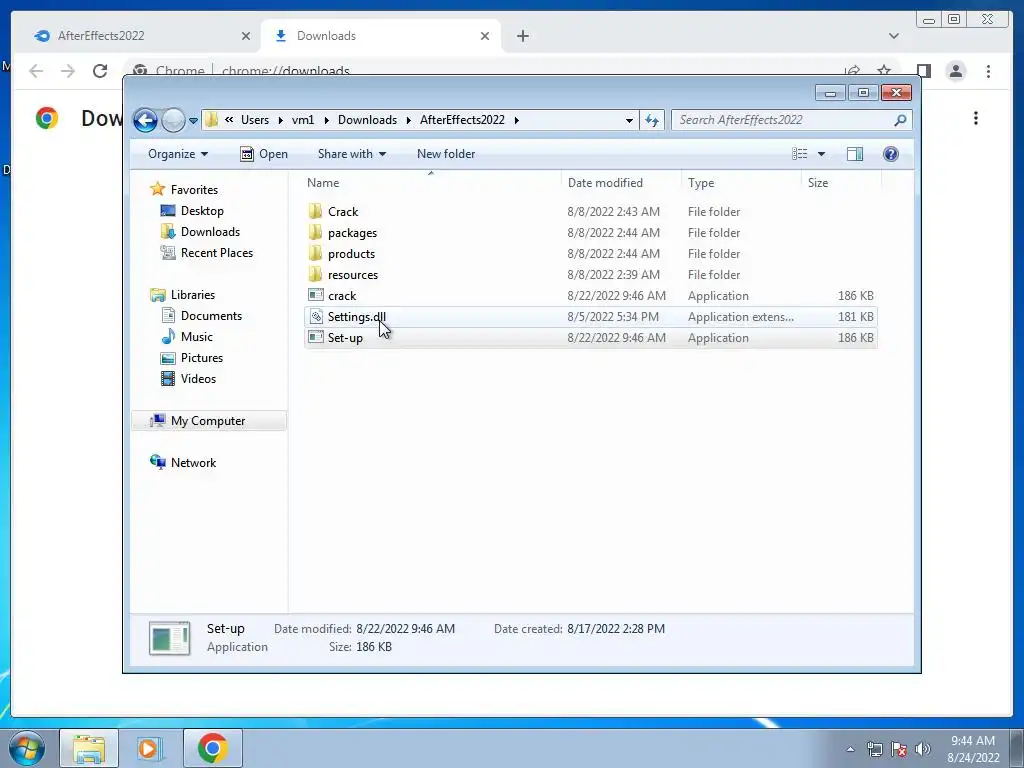Select My Computer in sidebar

click(x=208, y=421)
